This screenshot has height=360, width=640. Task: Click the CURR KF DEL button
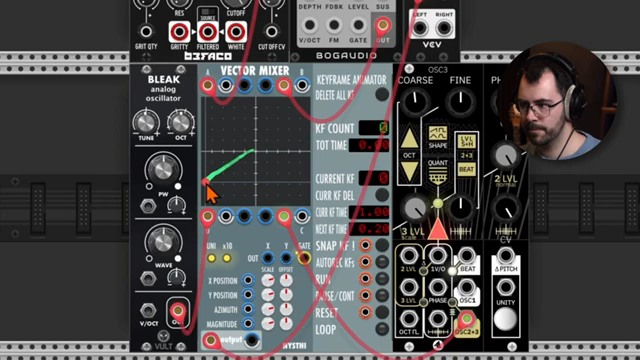click(x=382, y=195)
